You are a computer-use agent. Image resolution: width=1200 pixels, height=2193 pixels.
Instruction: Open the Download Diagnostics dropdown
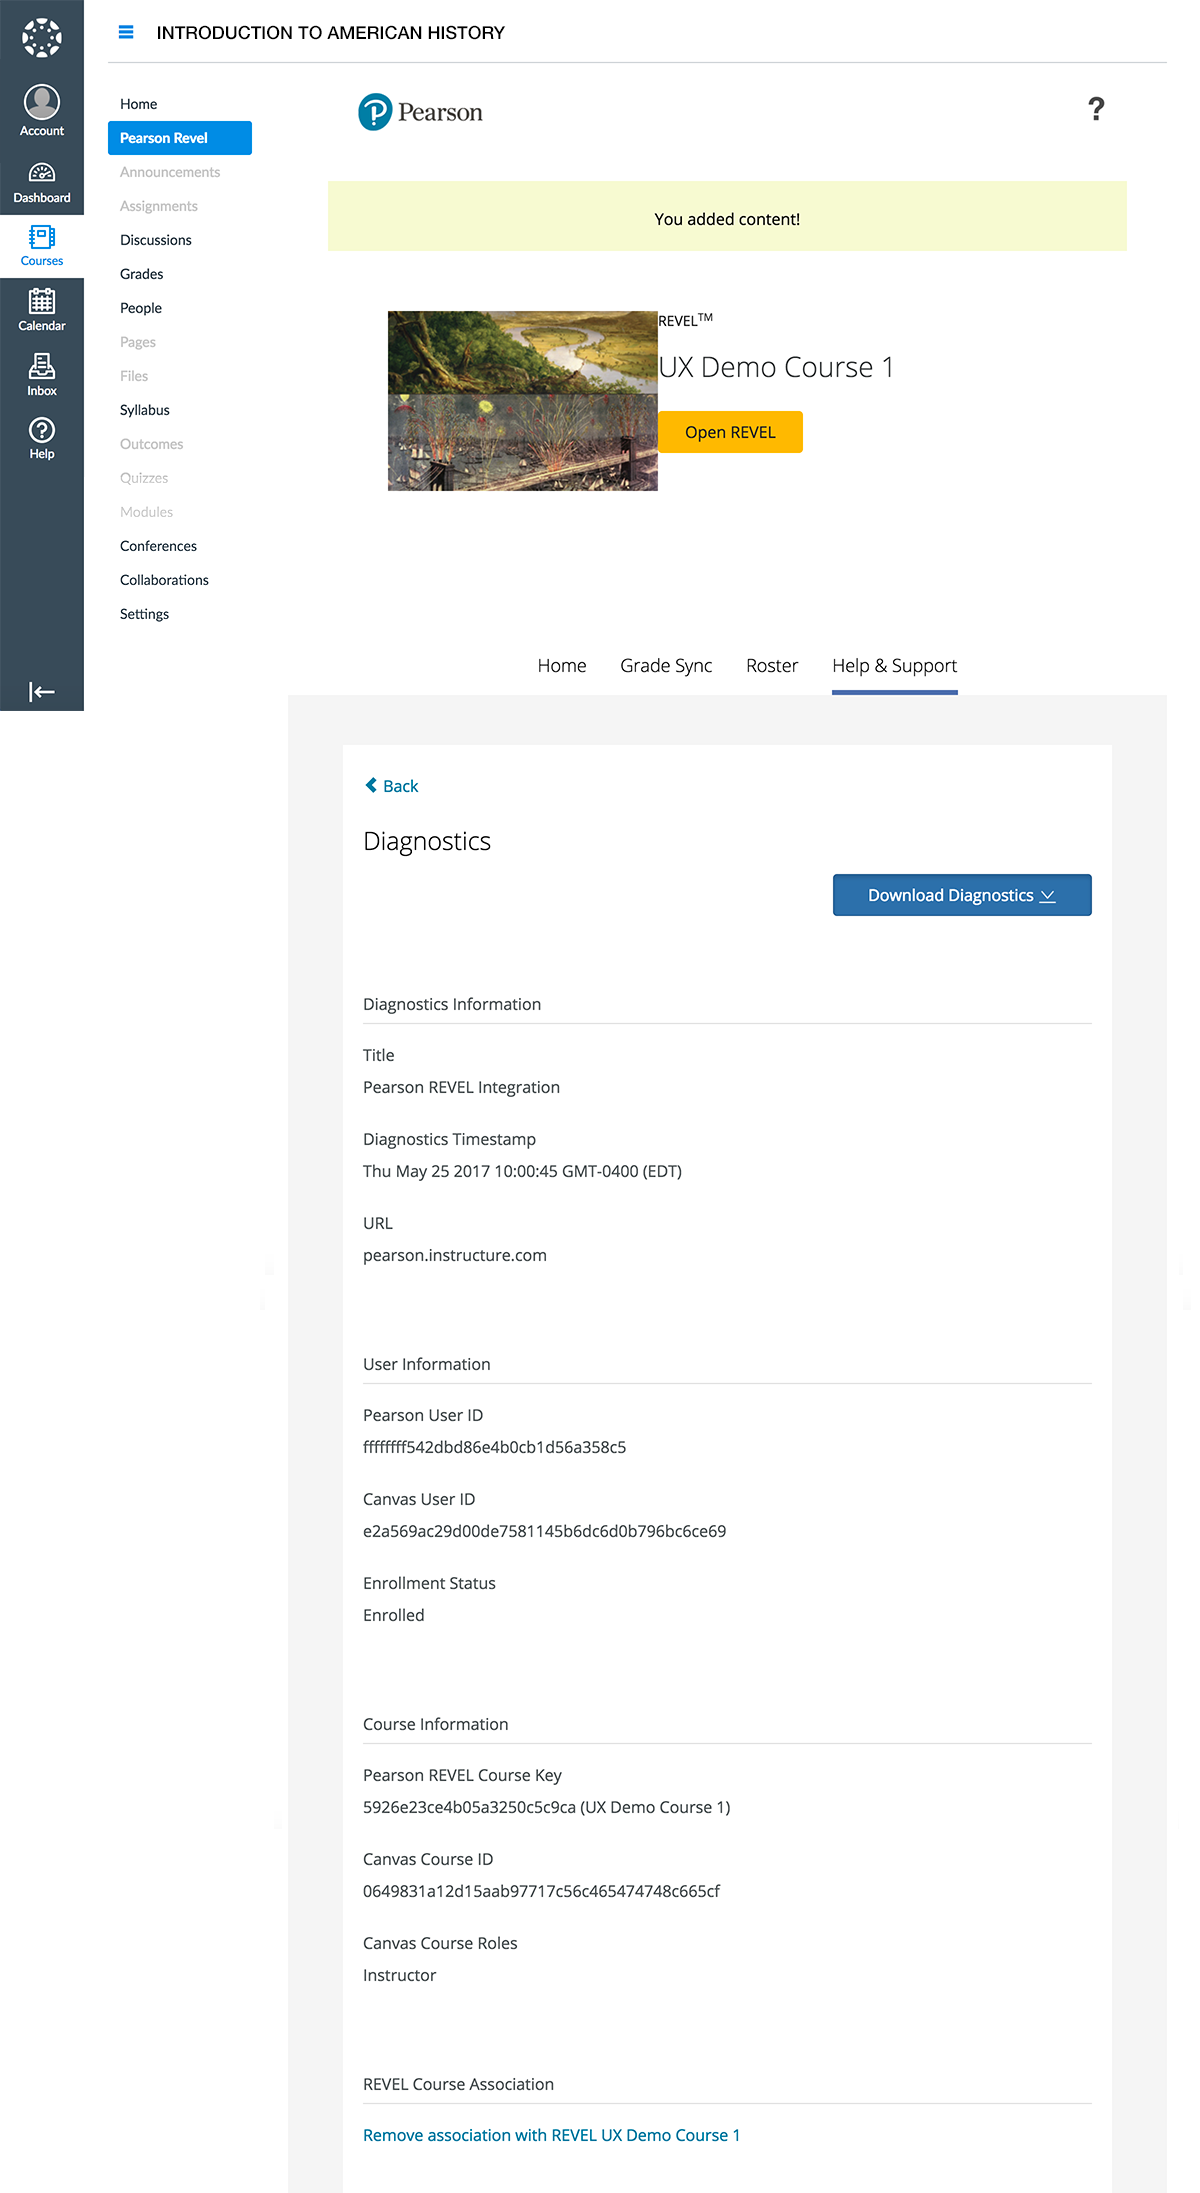[x=962, y=895]
